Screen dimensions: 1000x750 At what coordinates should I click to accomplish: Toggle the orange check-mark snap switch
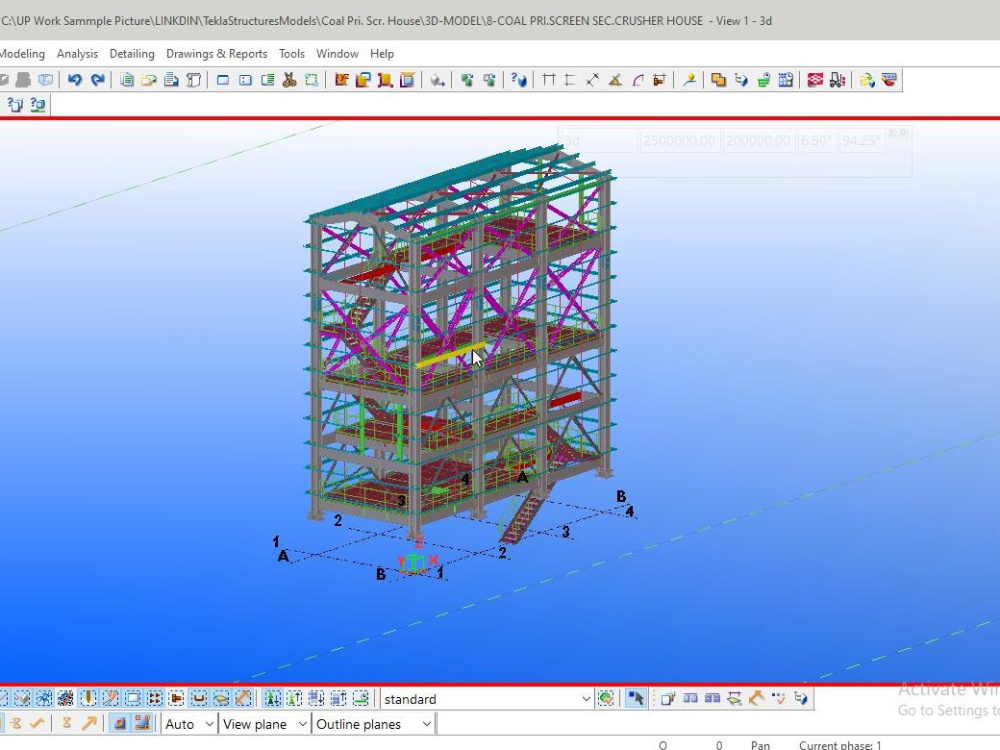click(37, 723)
